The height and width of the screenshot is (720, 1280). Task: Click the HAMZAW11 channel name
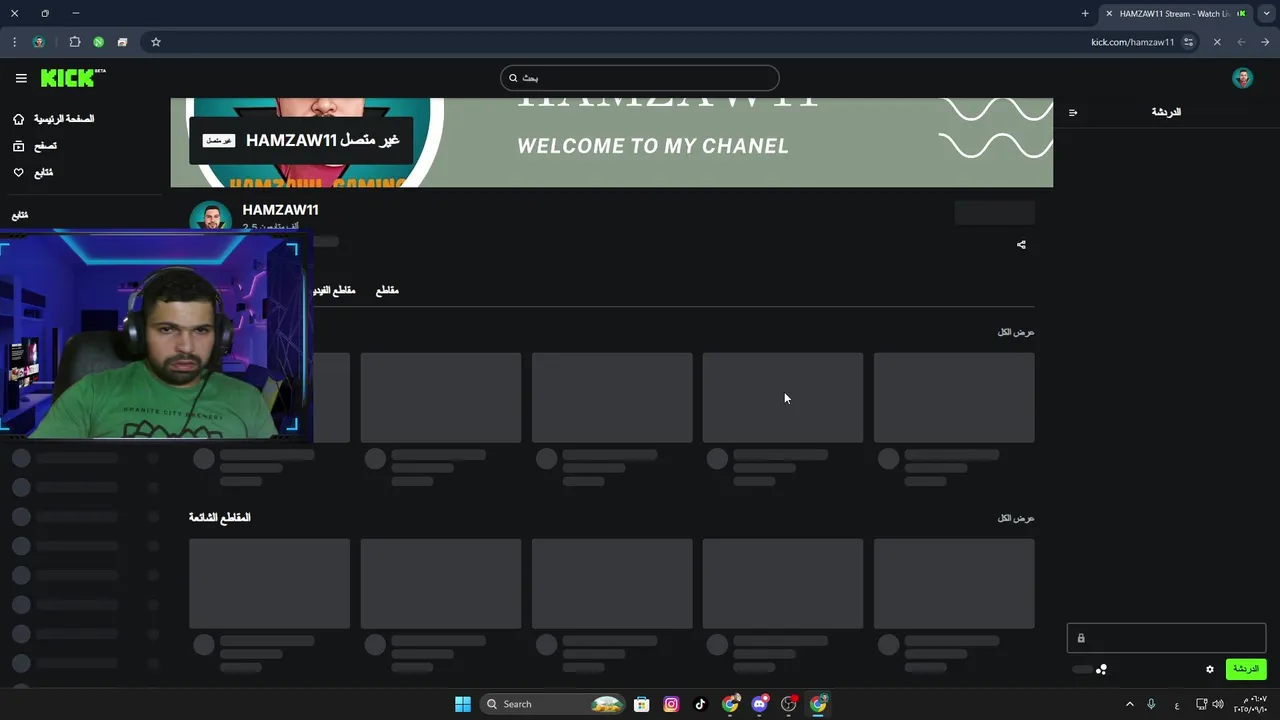click(x=280, y=210)
